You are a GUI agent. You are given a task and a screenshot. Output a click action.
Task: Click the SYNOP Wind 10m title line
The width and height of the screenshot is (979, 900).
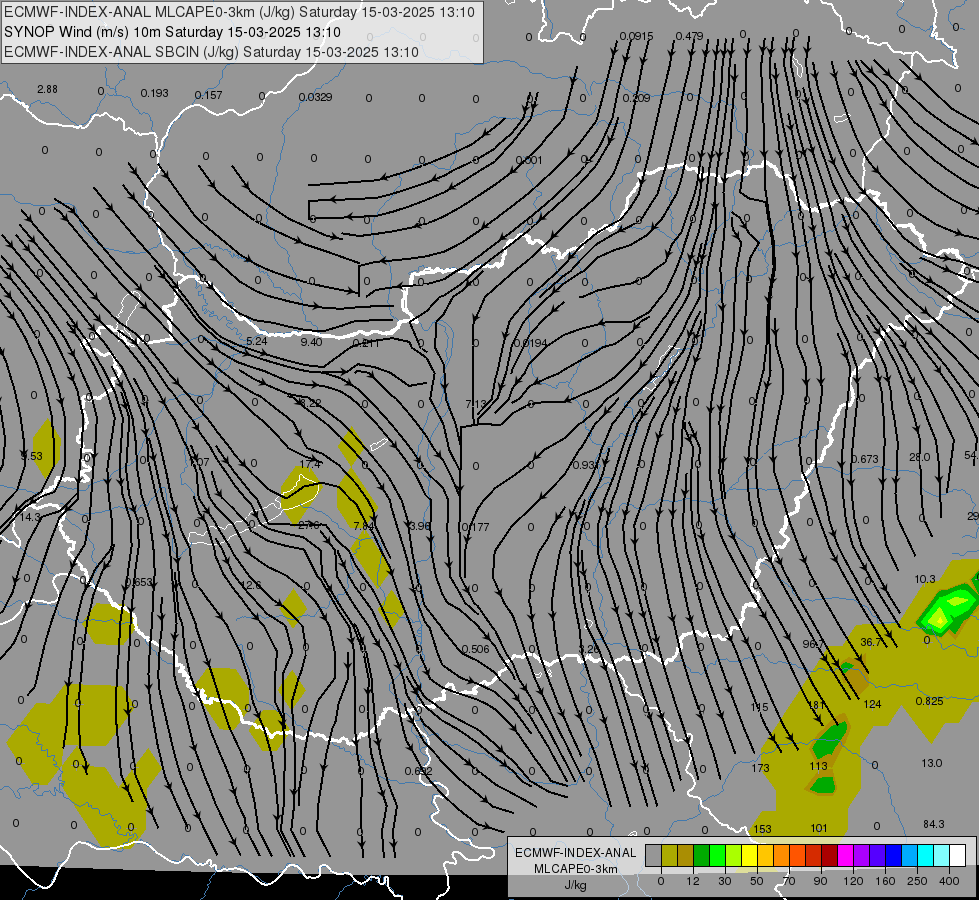(172, 32)
